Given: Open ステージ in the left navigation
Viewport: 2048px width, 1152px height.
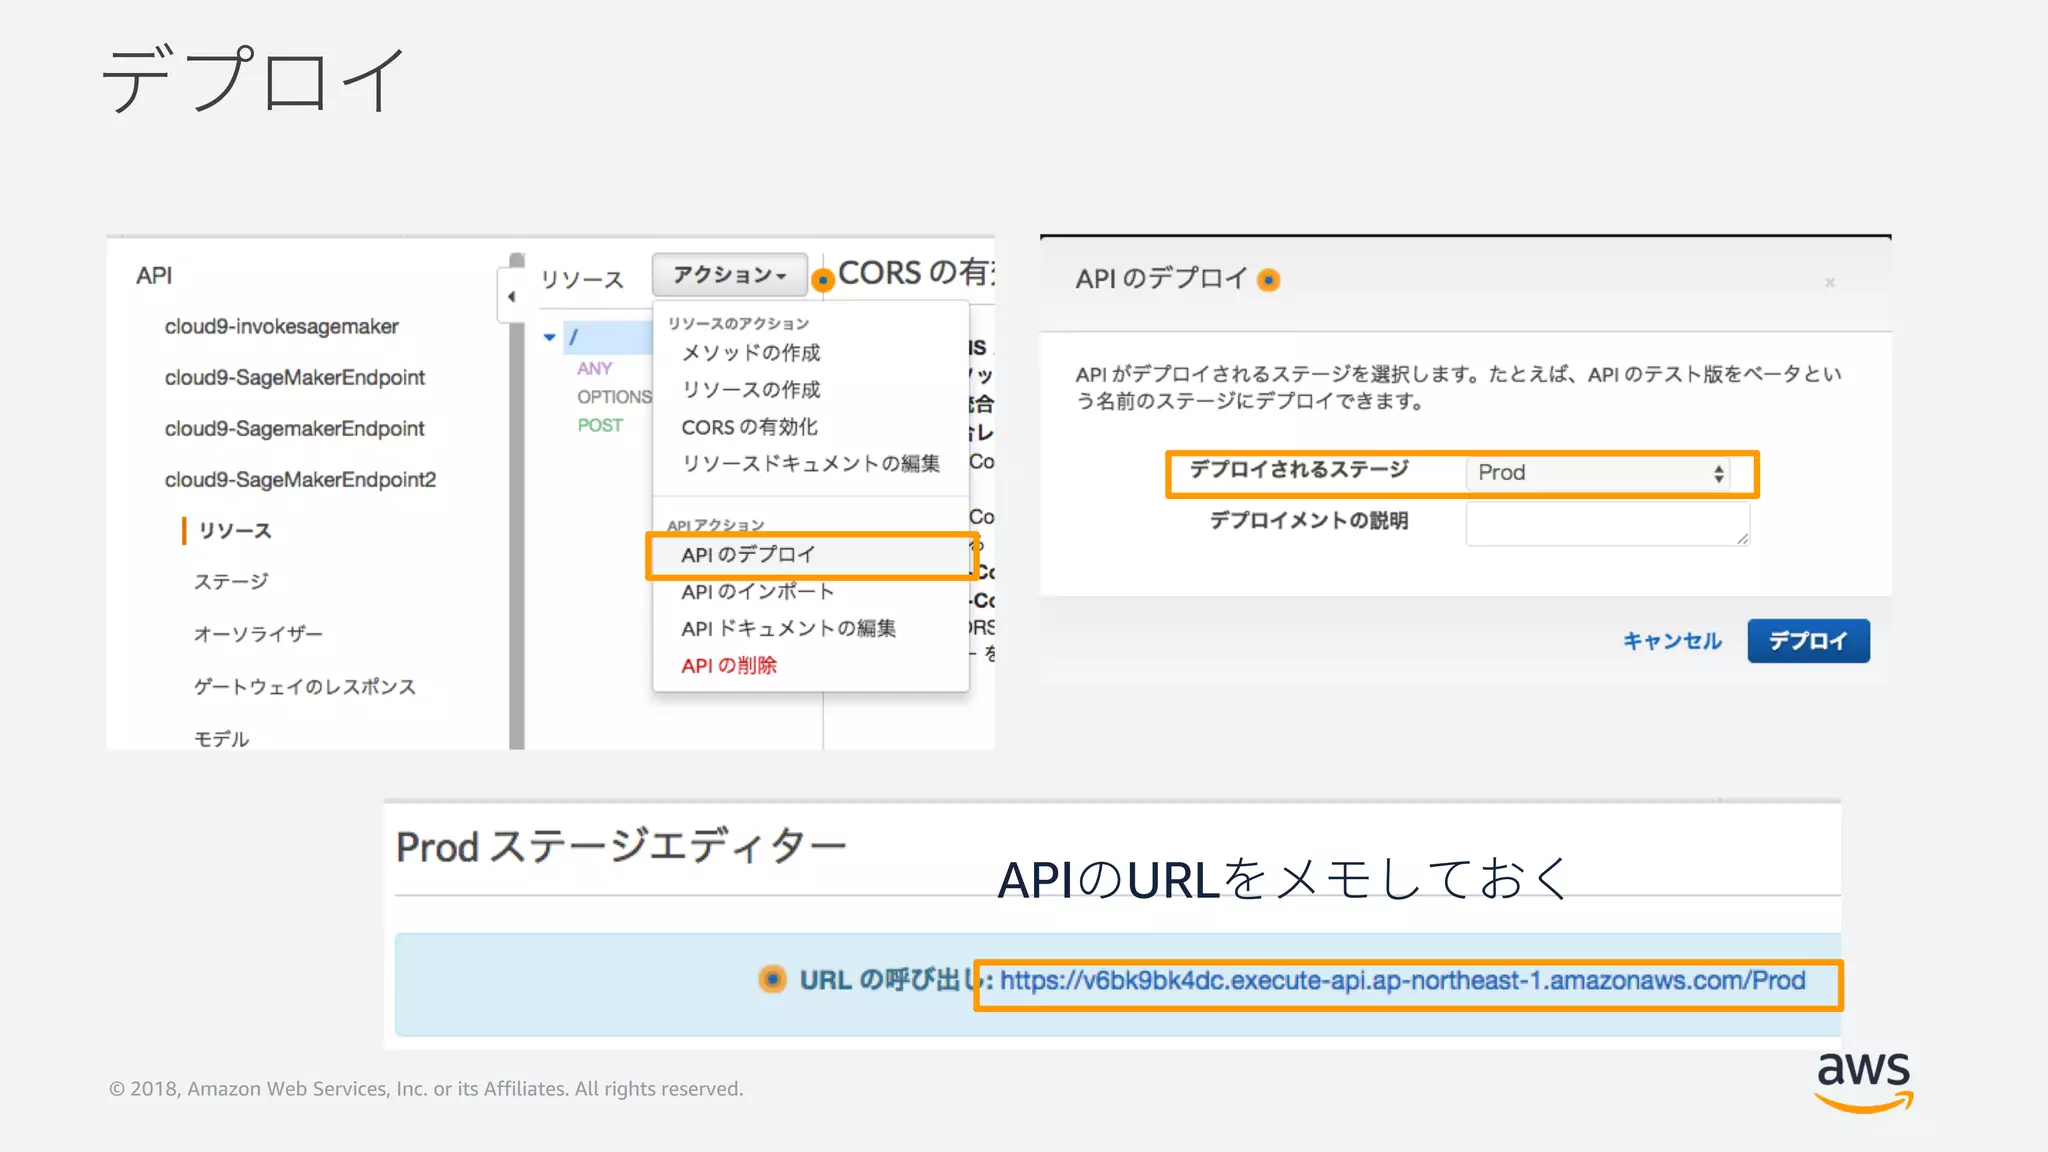Looking at the screenshot, I should pos(231,582).
